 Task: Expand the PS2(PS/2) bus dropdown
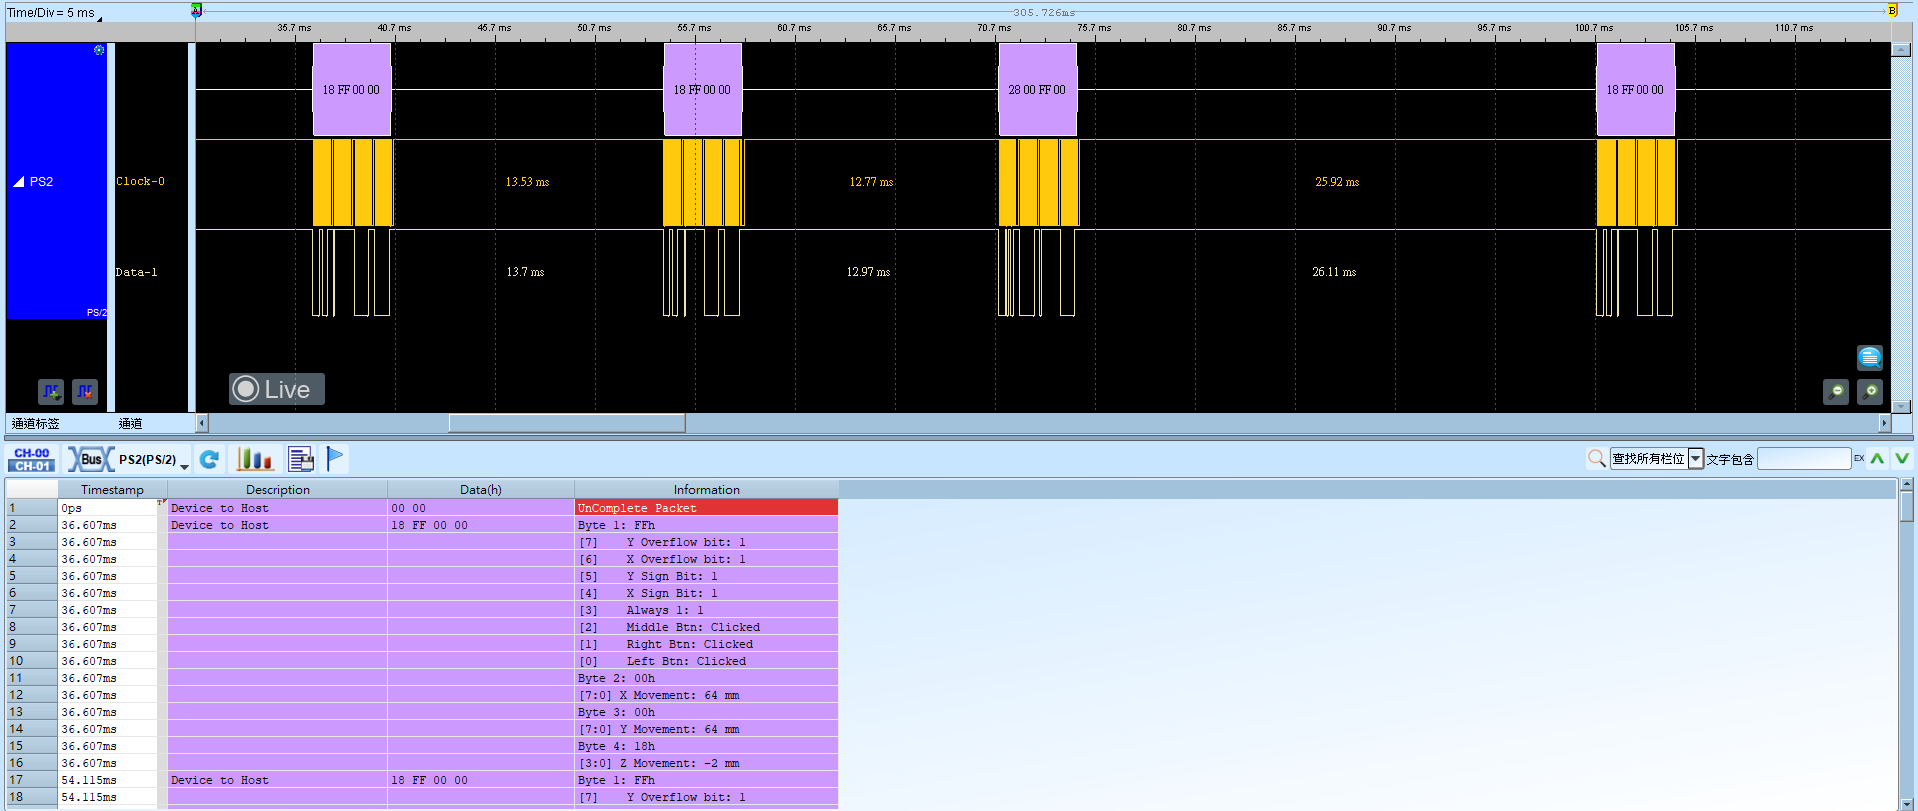(x=185, y=466)
